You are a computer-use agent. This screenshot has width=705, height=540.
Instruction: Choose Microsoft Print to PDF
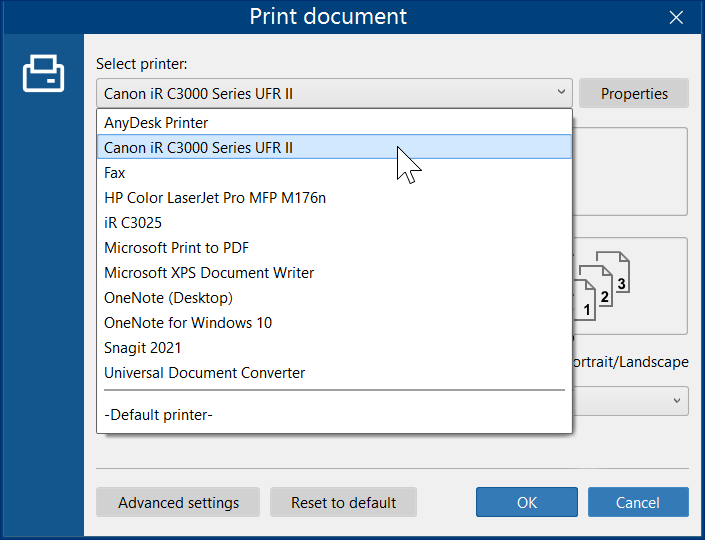click(x=334, y=248)
